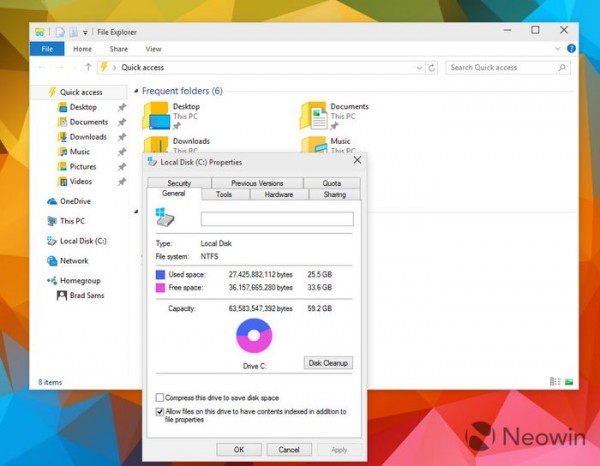Enable Compress this drive checkbox

point(160,398)
